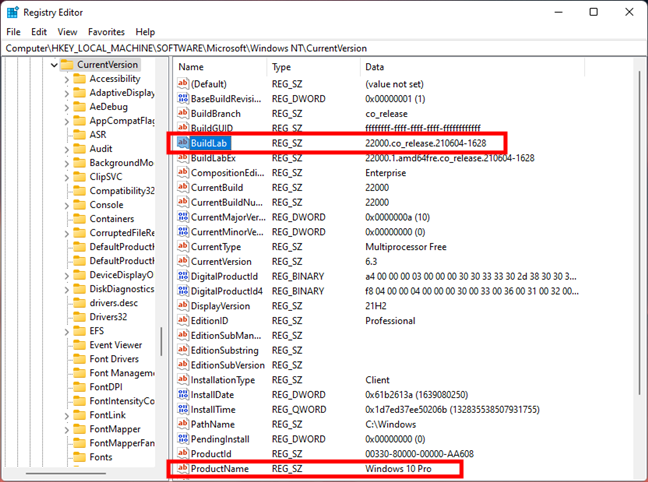648x482 pixels.
Task: Expand the AdaptiveDisplay key
Action: [x=67, y=94]
